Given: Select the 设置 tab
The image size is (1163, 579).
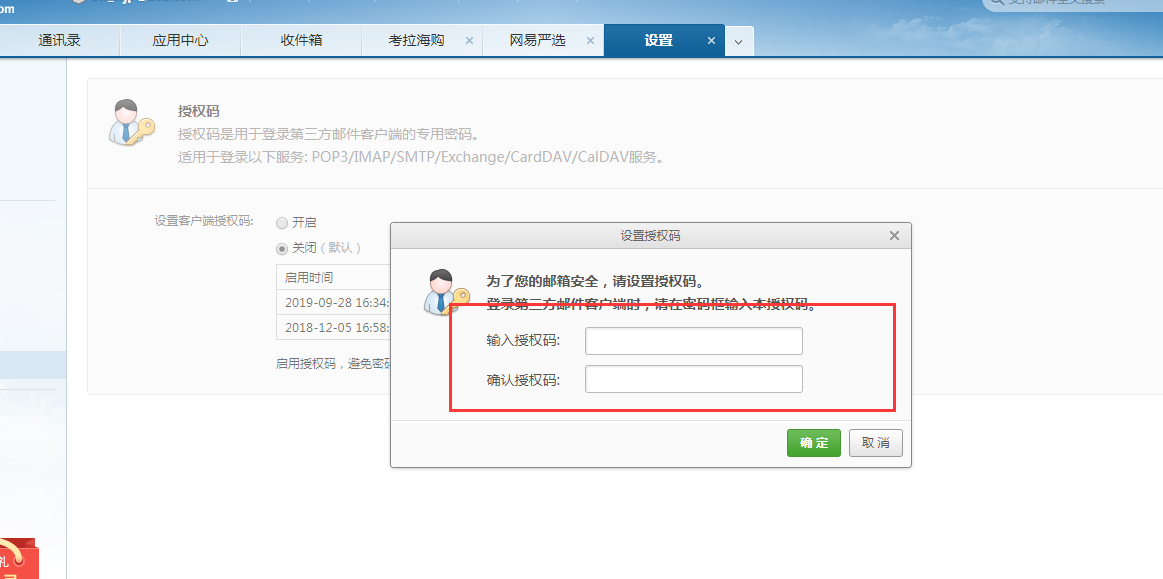Looking at the screenshot, I should pos(659,41).
